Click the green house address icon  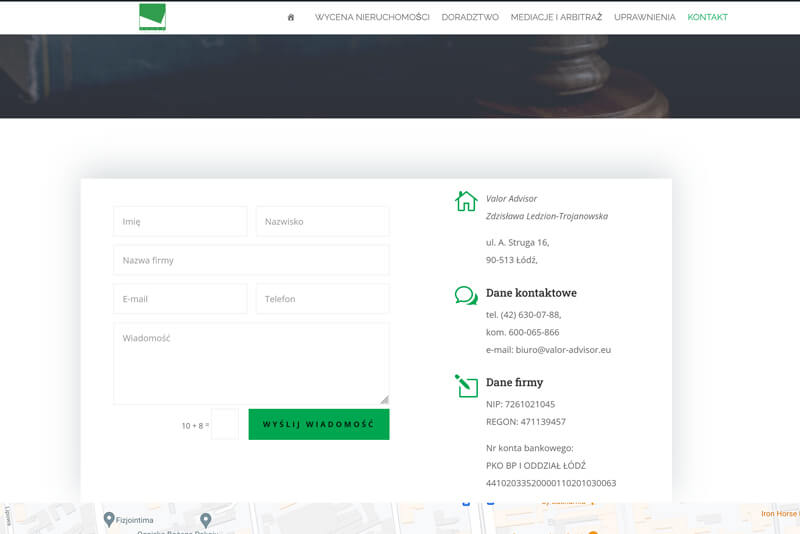pyautogui.click(x=466, y=201)
